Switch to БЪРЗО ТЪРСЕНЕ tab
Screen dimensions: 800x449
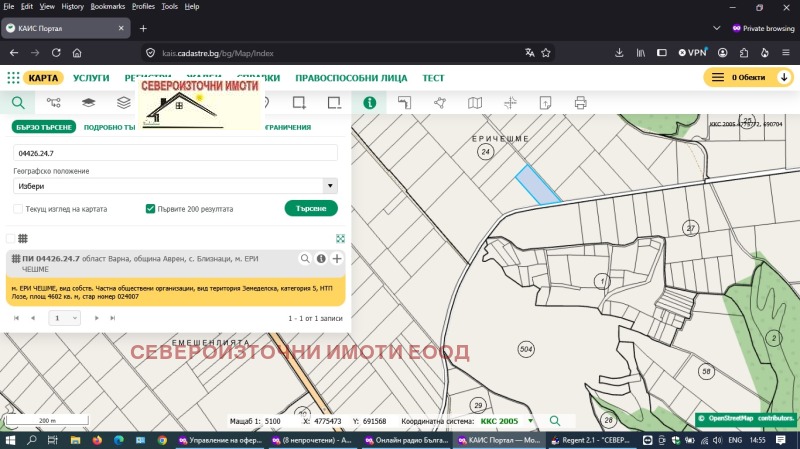click(43, 127)
